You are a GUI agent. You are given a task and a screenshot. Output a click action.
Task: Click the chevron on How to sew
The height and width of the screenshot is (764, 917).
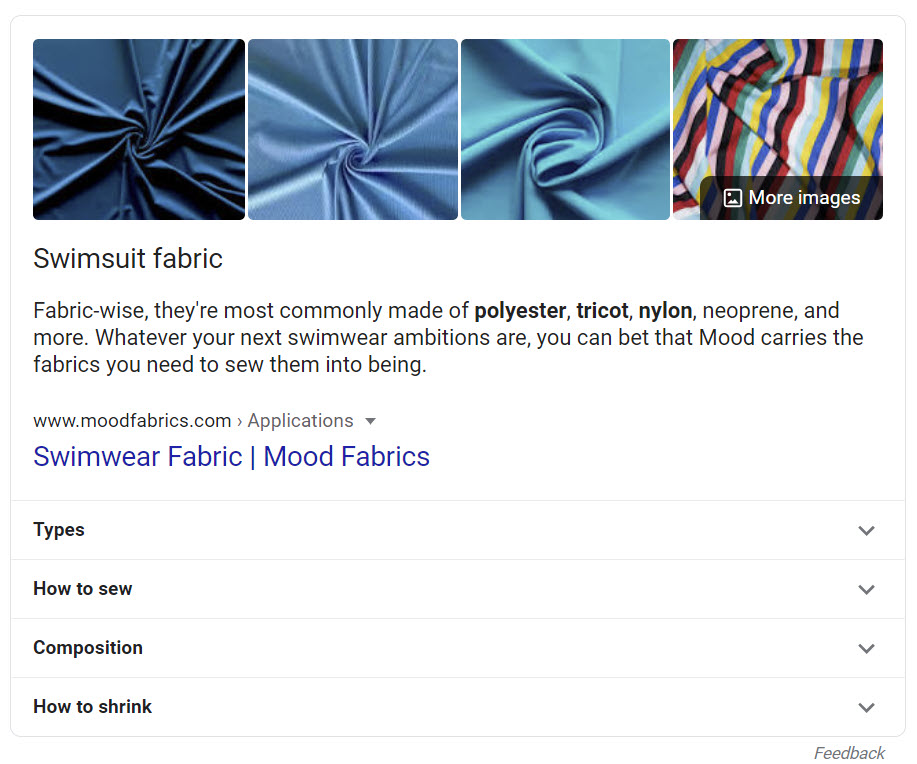866,590
